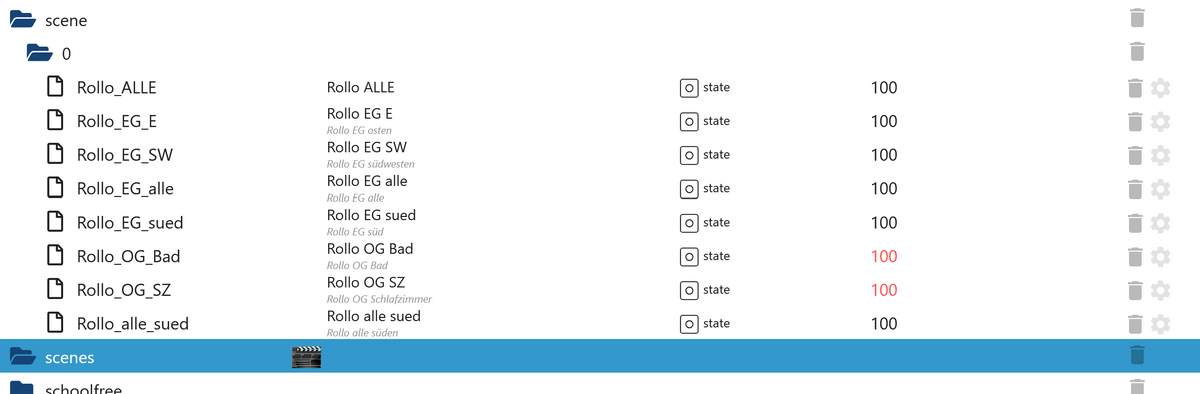Delete the Rollo_ALLE object with its trash icon
This screenshot has height=394, width=1200.
[1135, 88]
